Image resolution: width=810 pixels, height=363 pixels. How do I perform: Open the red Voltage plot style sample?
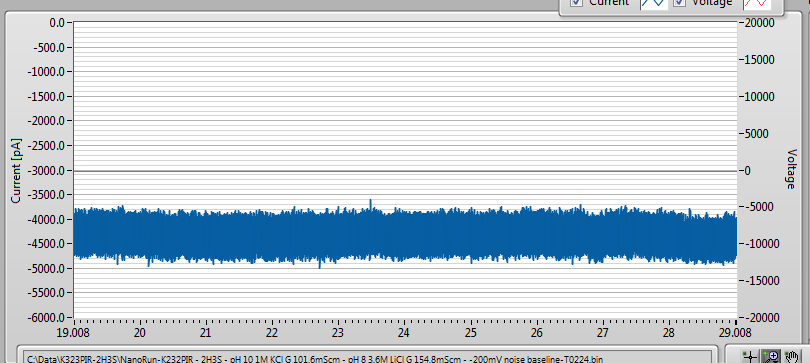tap(756, 4)
